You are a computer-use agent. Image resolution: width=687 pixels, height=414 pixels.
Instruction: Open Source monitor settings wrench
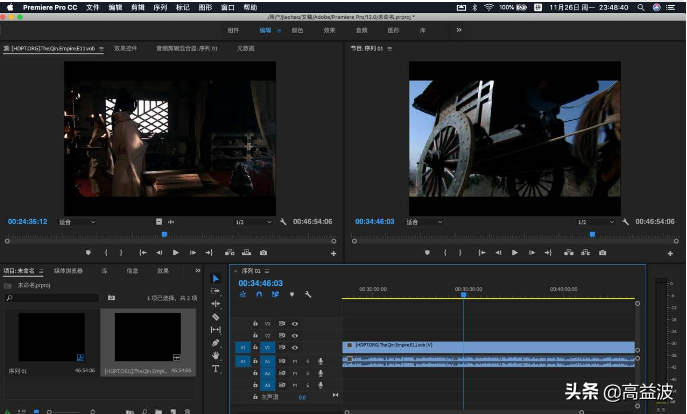pos(283,222)
